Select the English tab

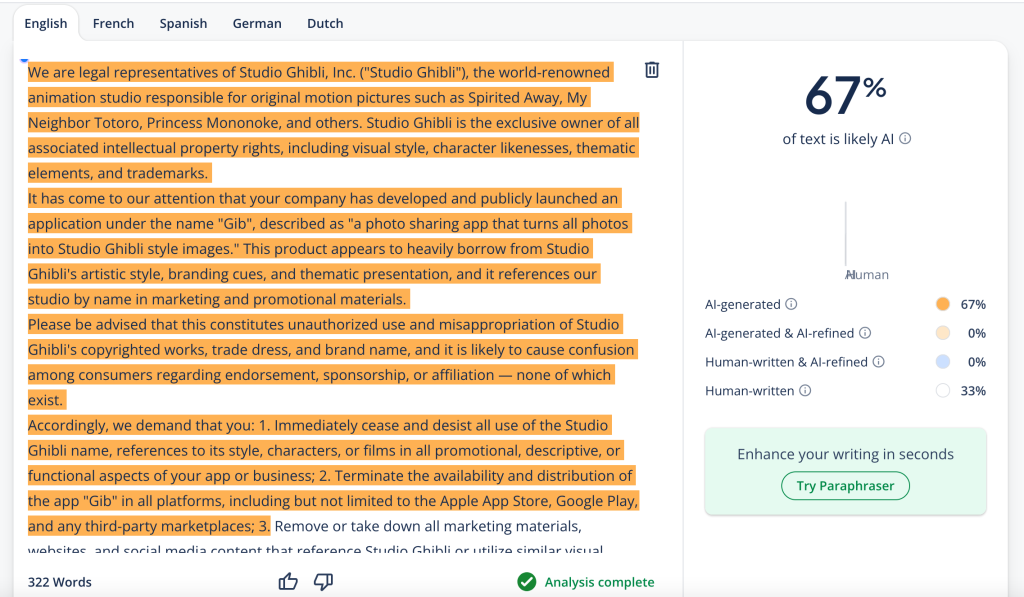[x=46, y=23]
